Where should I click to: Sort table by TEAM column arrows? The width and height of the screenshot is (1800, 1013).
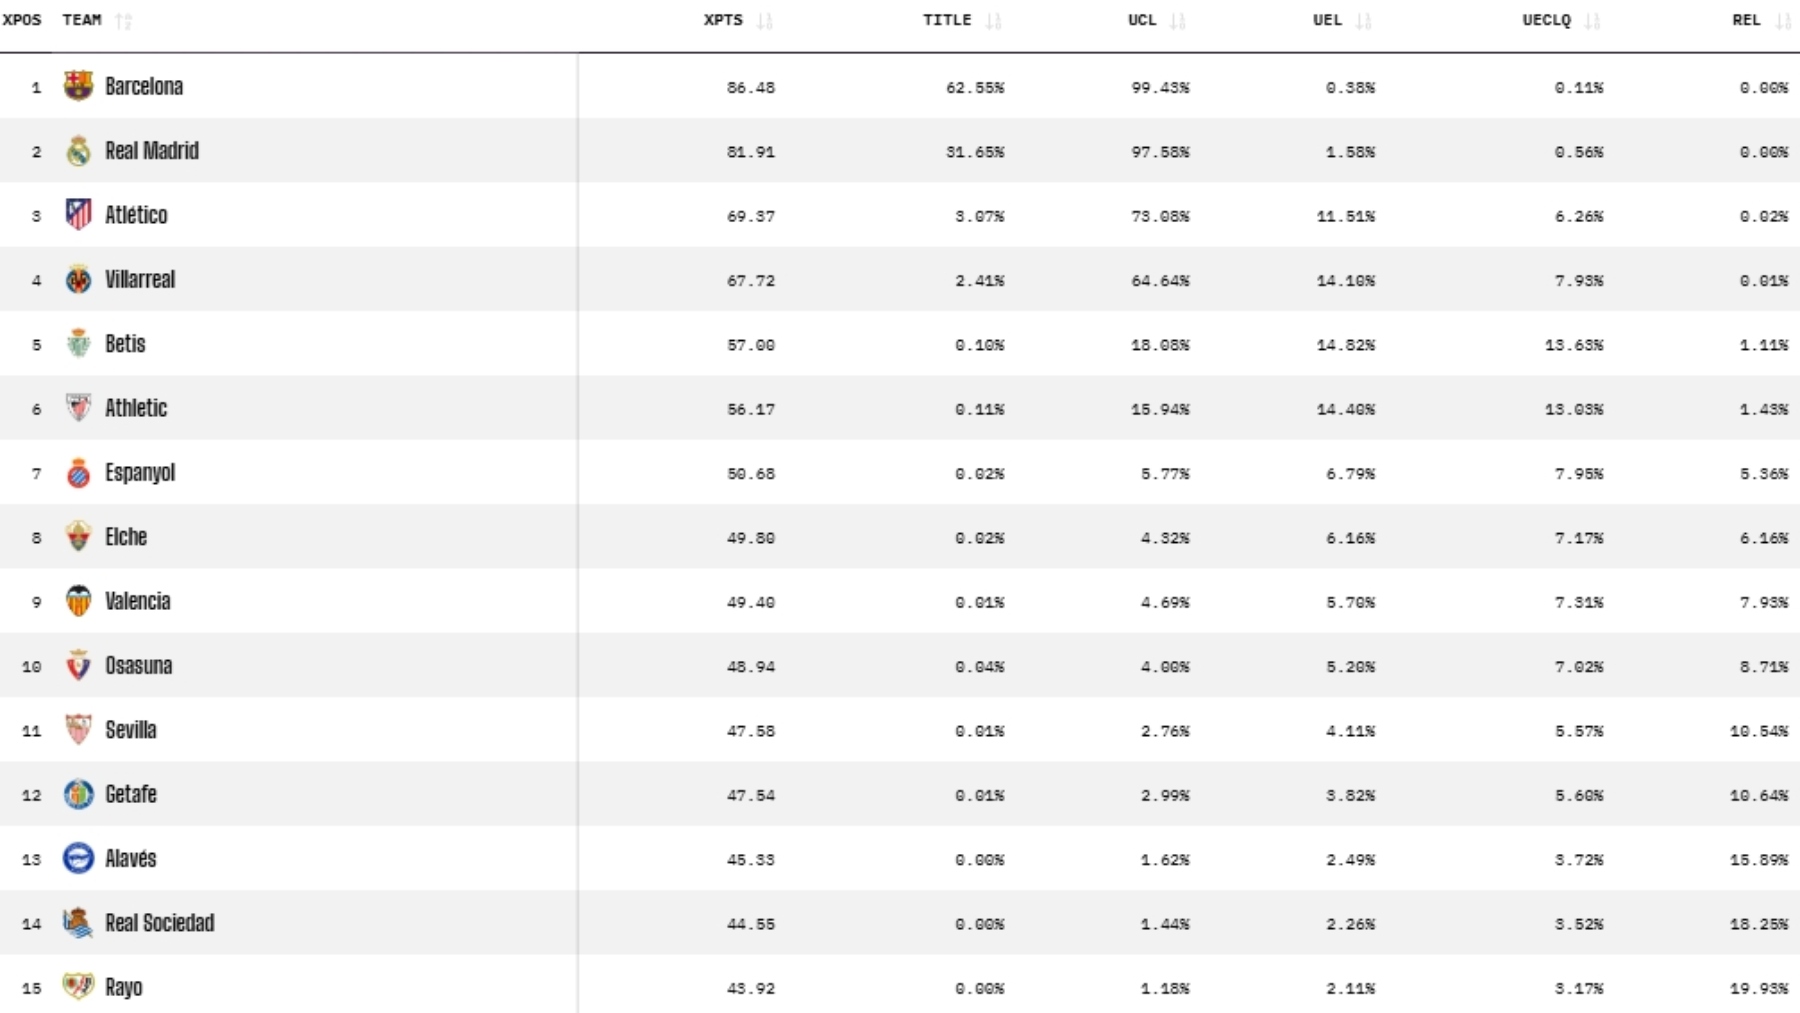[x=123, y=21]
